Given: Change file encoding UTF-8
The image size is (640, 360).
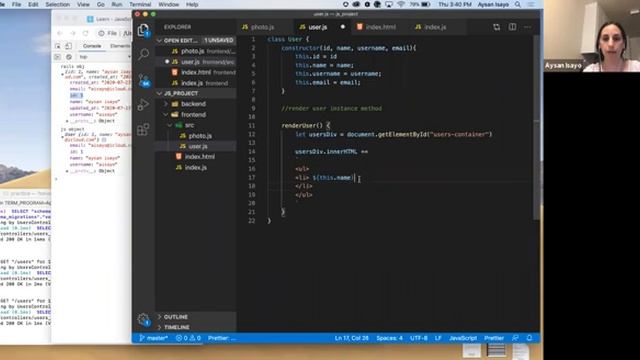Looking at the screenshot, I should [419, 338].
